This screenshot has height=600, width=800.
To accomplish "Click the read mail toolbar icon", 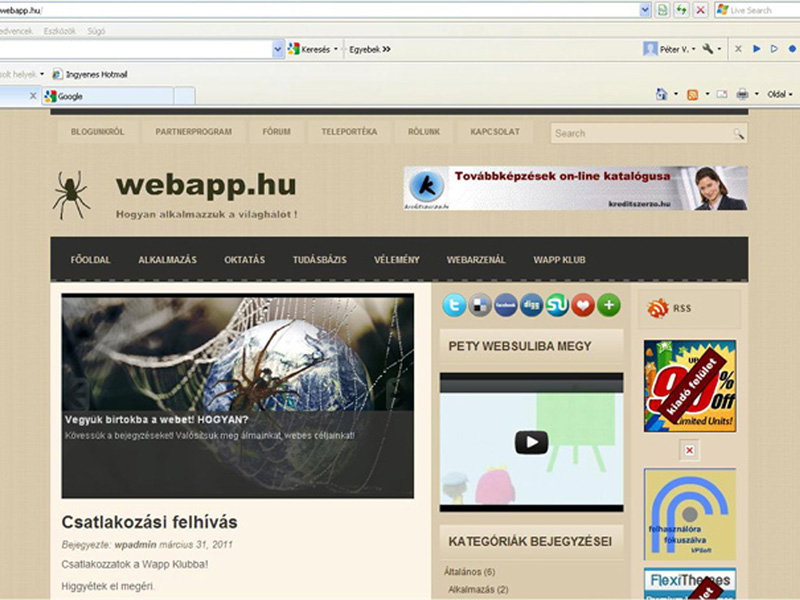I will 721,94.
